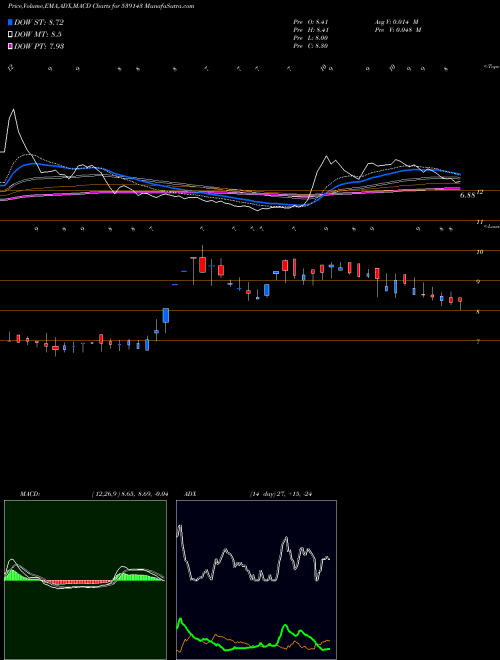Click the blue DOW ST legend swatch
Viewport: 500px width, 660px height.
click(10, 22)
